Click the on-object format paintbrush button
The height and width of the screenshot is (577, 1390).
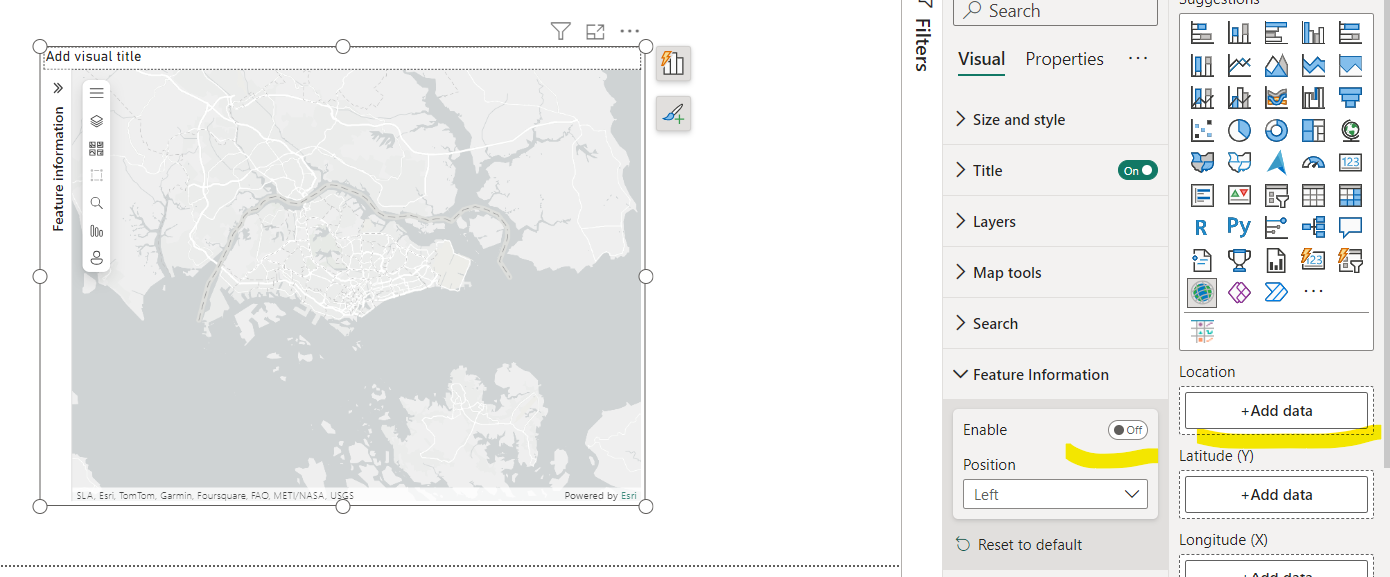(673, 113)
